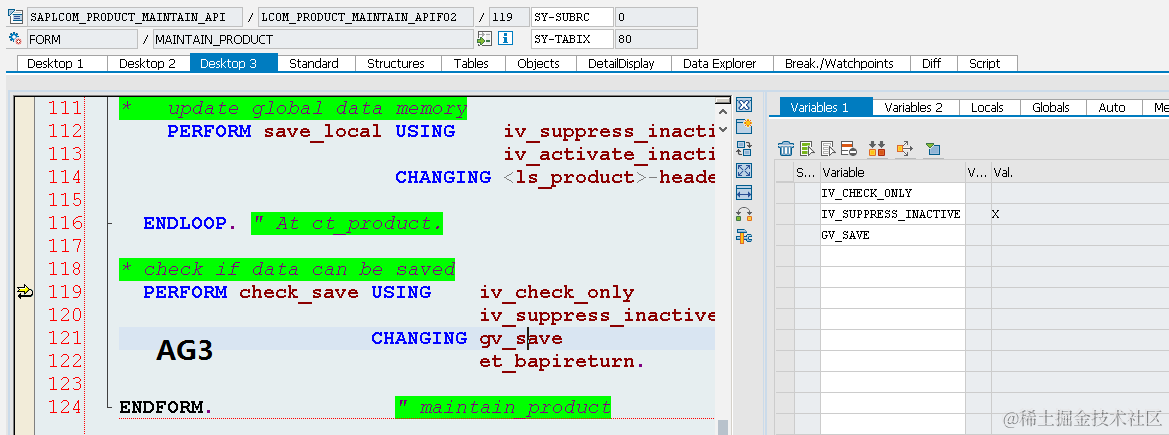Click the scroll down arrow of code editor

(722, 129)
